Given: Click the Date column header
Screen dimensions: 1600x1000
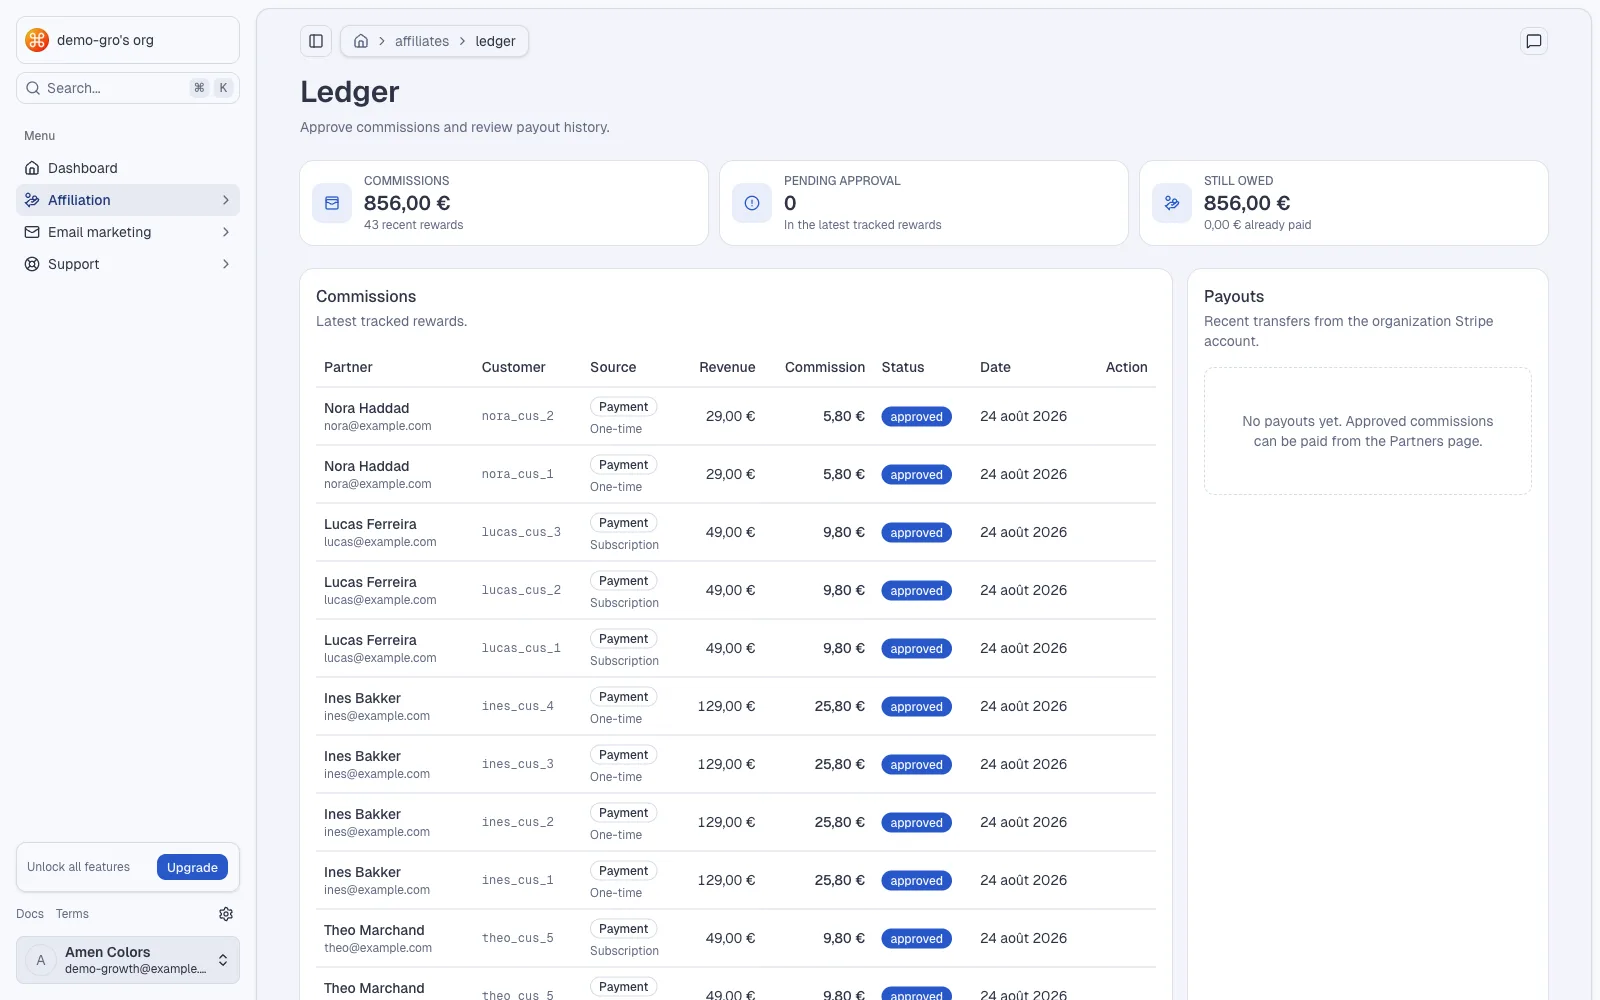Looking at the screenshot, I should click(x=995, y=367).
